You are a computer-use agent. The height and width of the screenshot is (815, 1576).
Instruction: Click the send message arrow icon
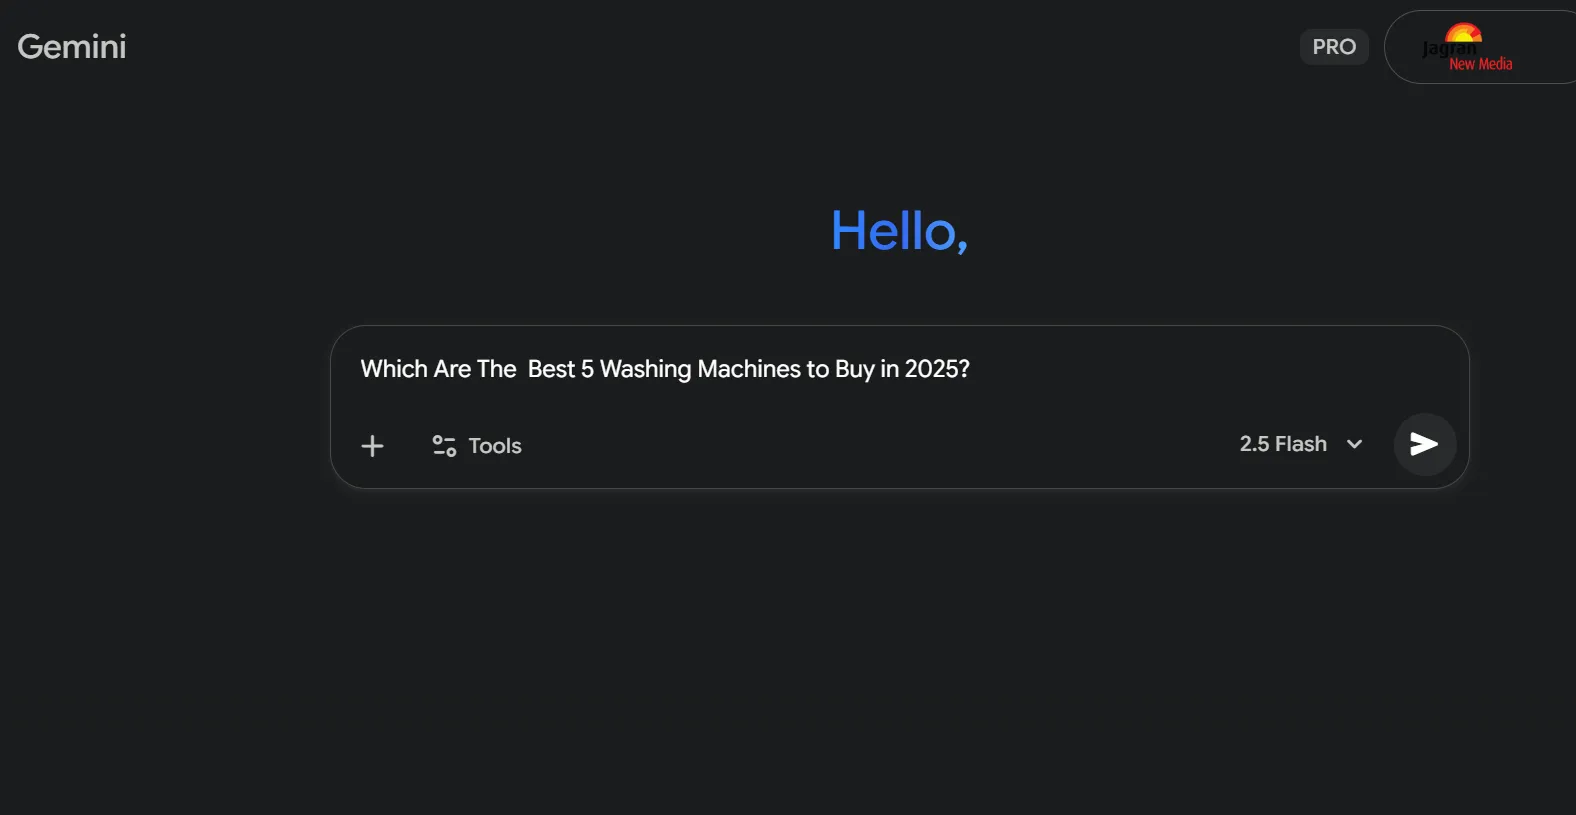tap(1424, 444)
